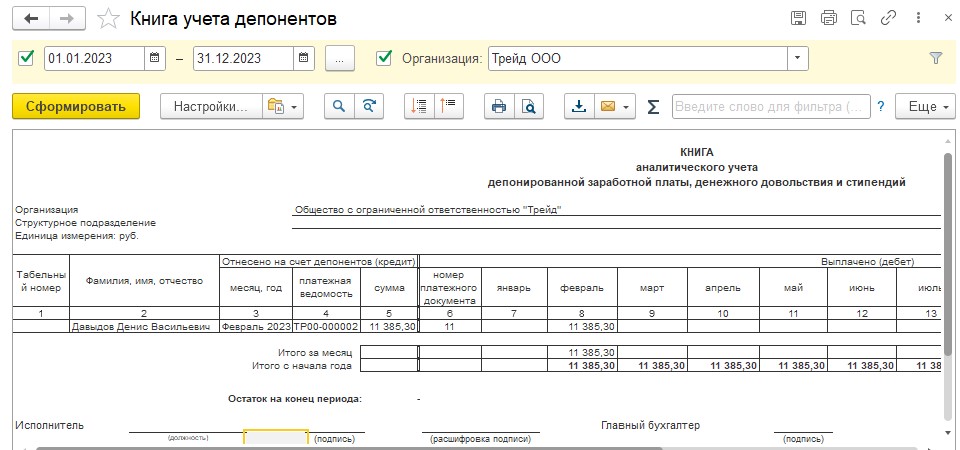Click the magnifier find icon
This screenshot has height=450, width=960.
tap(339, 106)
